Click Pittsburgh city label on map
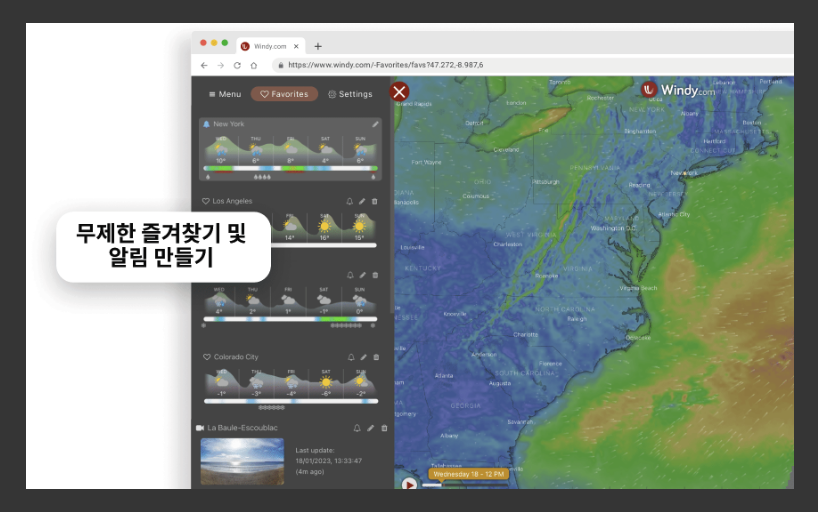Screen dimensions: 818x512 (545, 182)
